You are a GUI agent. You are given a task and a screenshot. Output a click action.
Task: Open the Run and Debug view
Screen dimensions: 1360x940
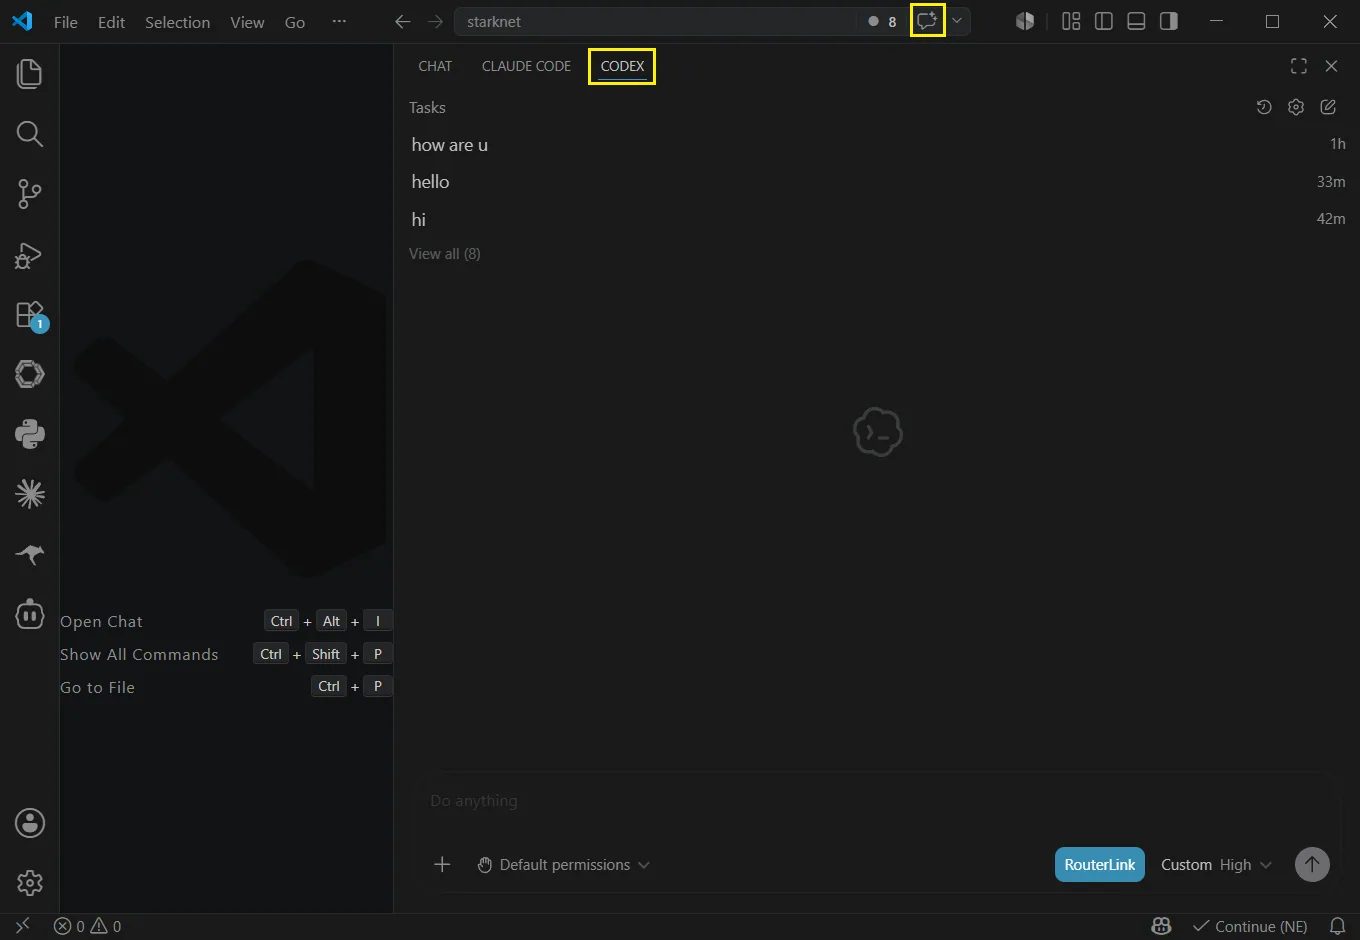29,255
